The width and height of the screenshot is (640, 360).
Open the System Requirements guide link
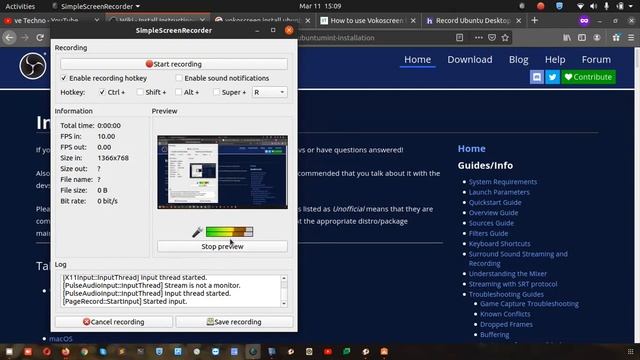tap(503, 182)
